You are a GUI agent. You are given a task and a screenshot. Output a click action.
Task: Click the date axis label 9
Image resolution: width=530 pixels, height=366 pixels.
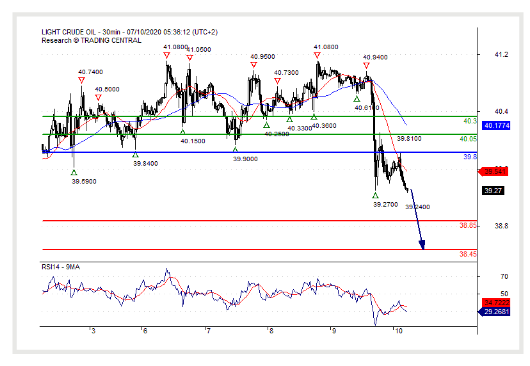[x=334, y=331]
